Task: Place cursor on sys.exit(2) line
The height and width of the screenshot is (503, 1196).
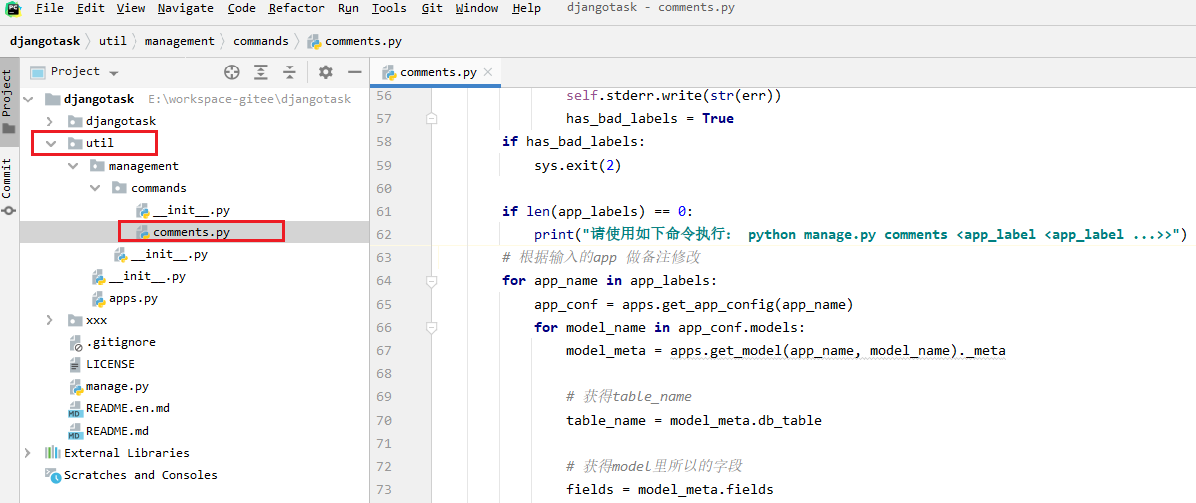Action: (578, 165)
